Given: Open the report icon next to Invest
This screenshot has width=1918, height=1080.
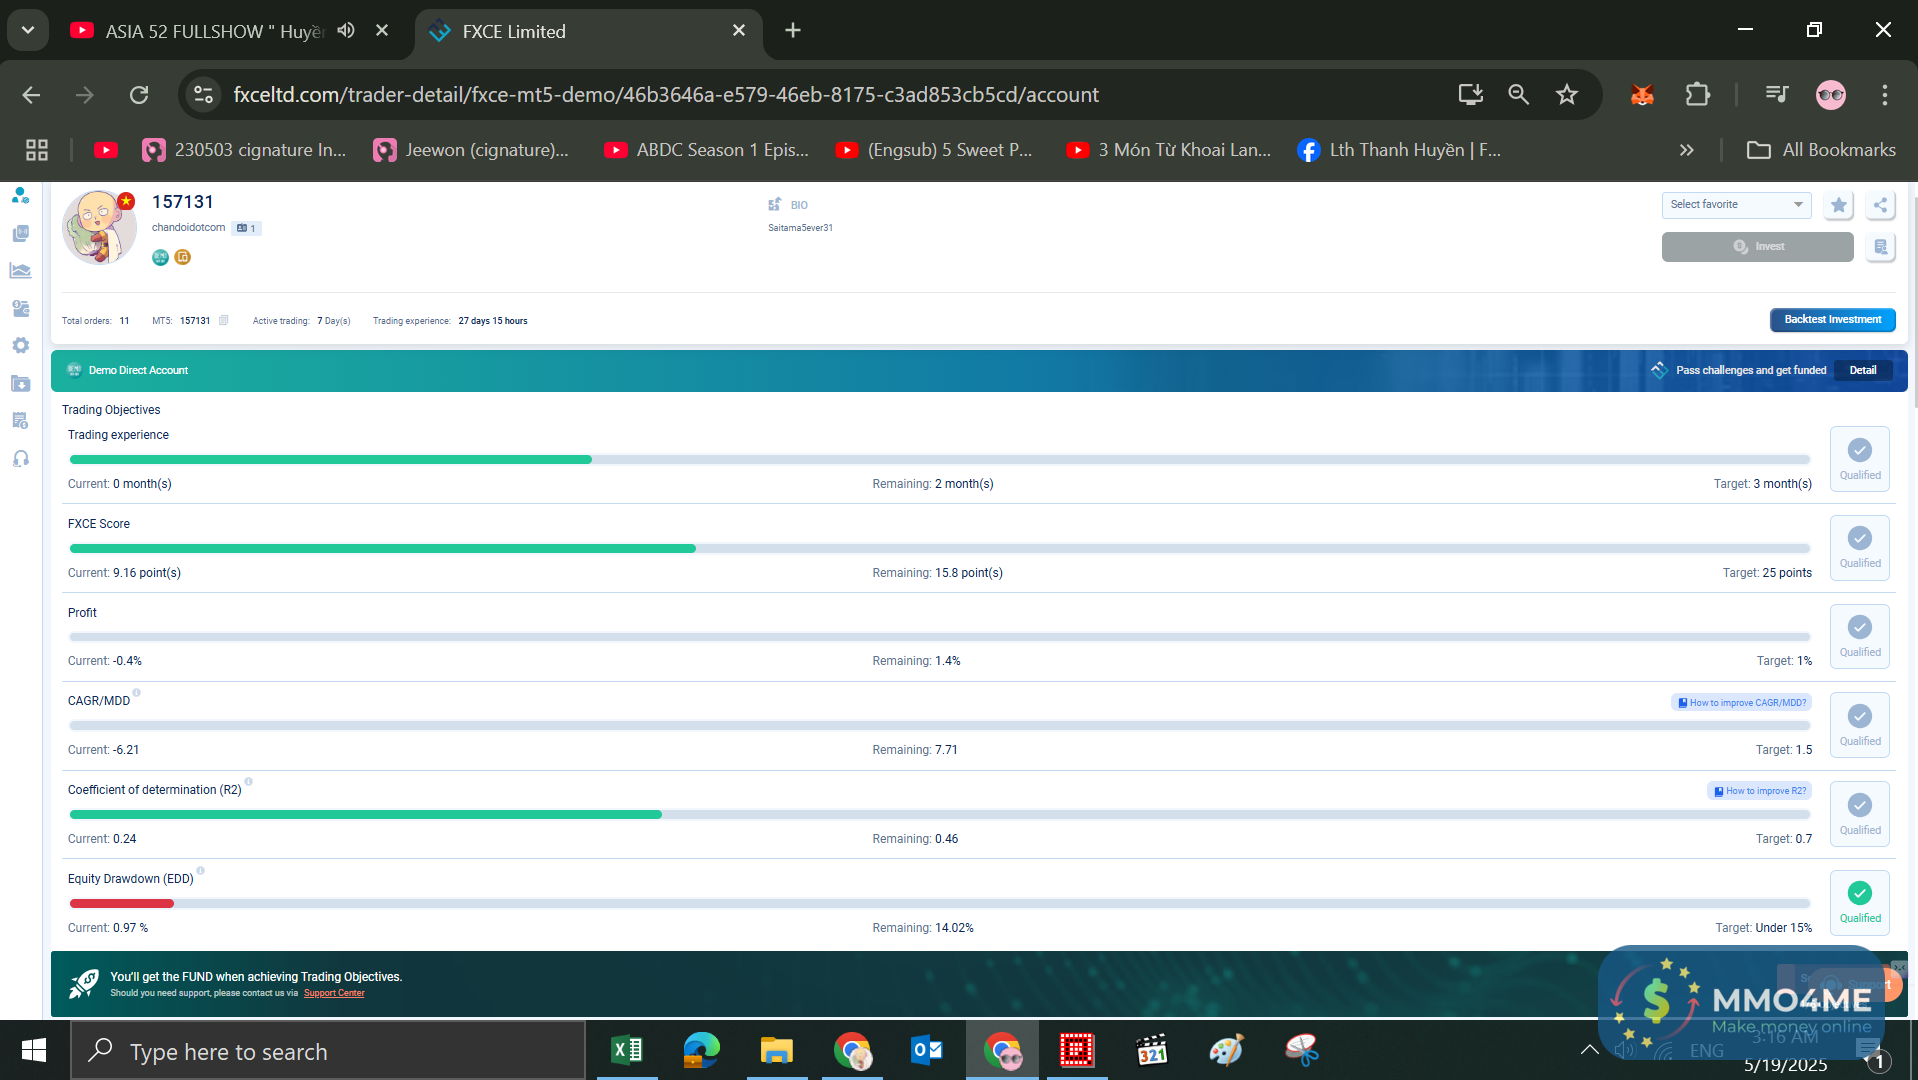Looking at the screenshot, I should tap(1880, 247).
